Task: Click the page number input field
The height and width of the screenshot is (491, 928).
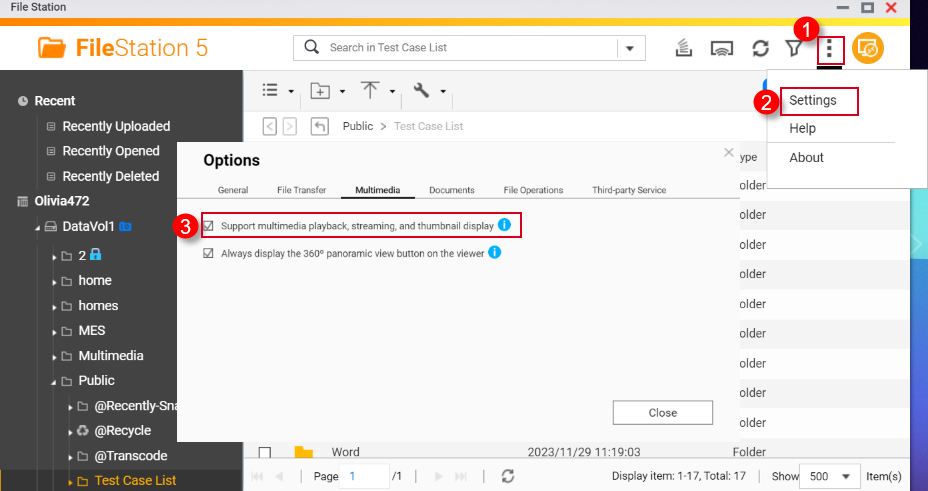Action: pos(365,476)
